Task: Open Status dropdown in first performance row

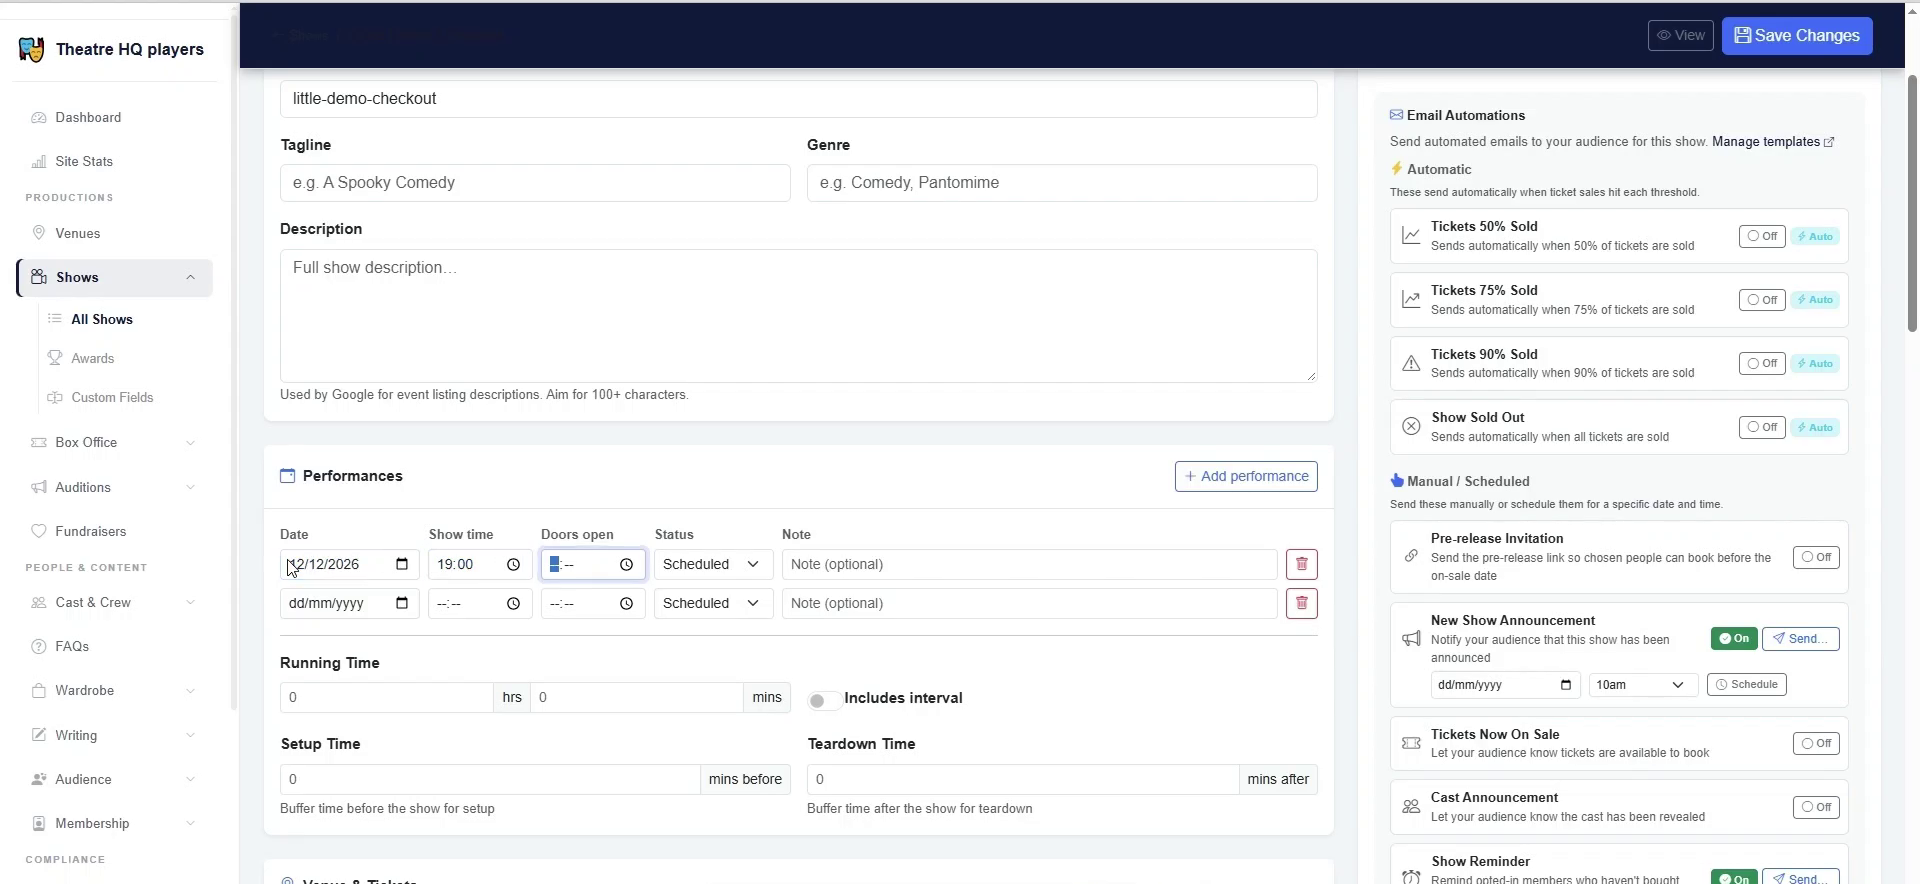Action: pyautogui.click(x=713, y=564)
